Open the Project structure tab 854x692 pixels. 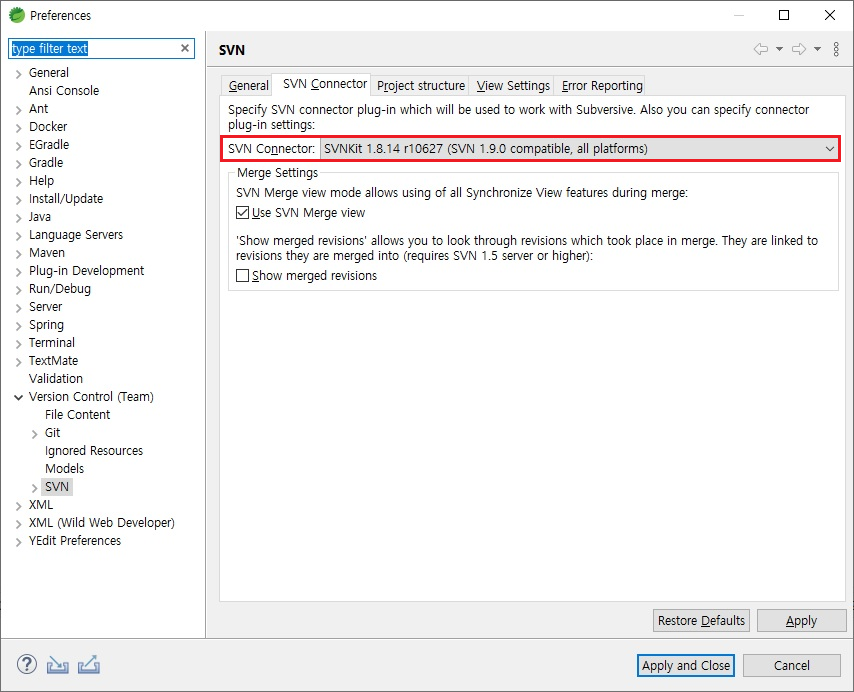click(420, 85)
